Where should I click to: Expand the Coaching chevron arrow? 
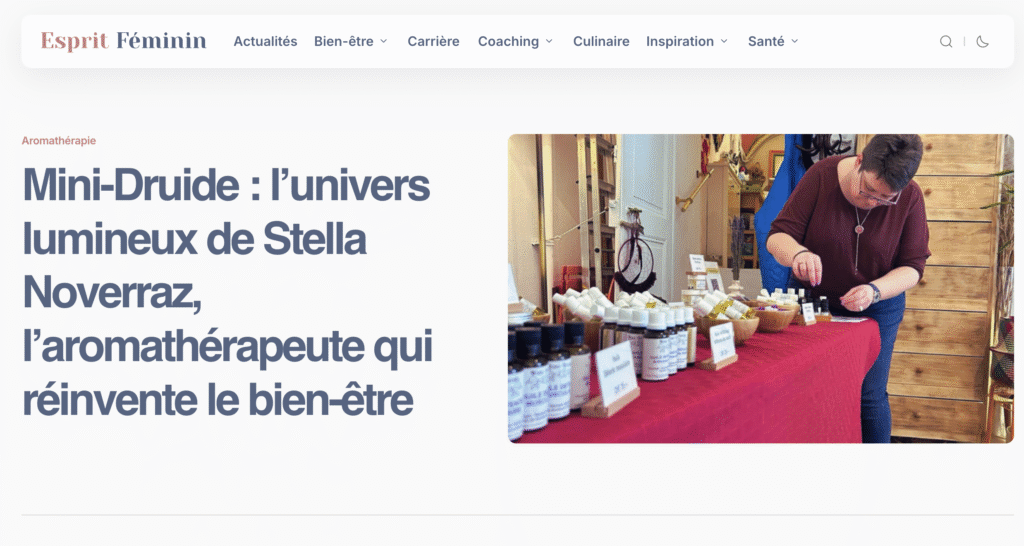coord(549,41)
